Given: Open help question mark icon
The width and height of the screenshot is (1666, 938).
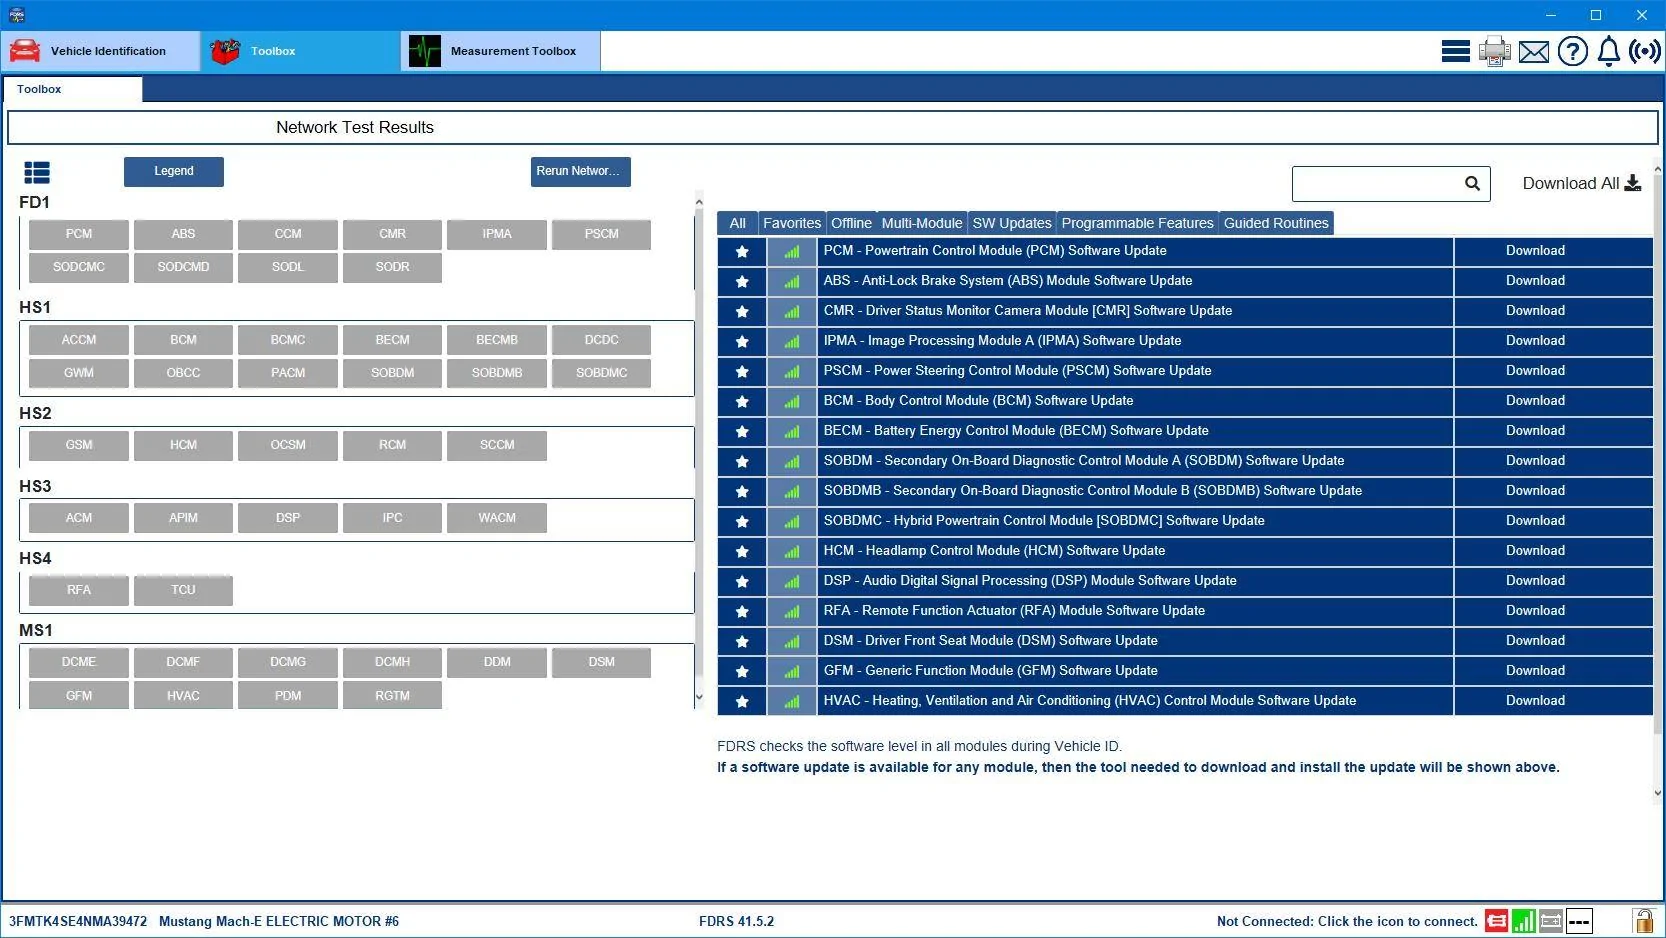Looking at the screenshot, I should [x=1573, y=51].
